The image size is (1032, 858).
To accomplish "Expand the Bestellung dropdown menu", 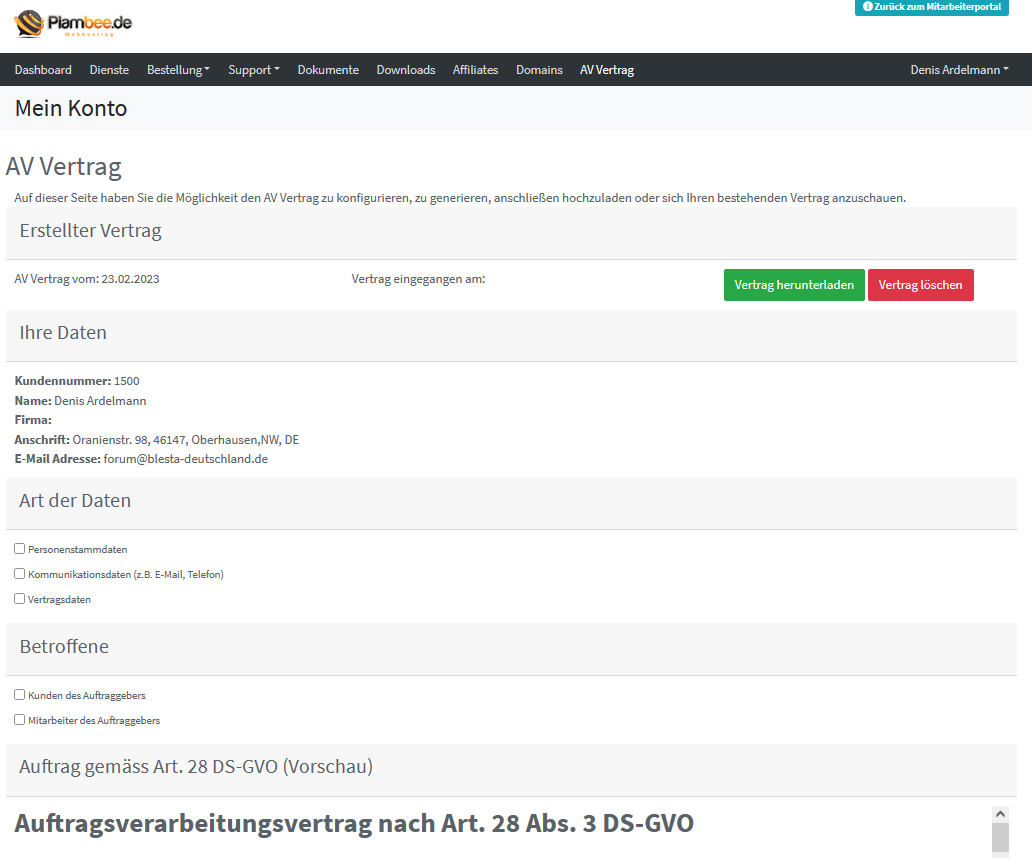I will click(x=178, y=70).
